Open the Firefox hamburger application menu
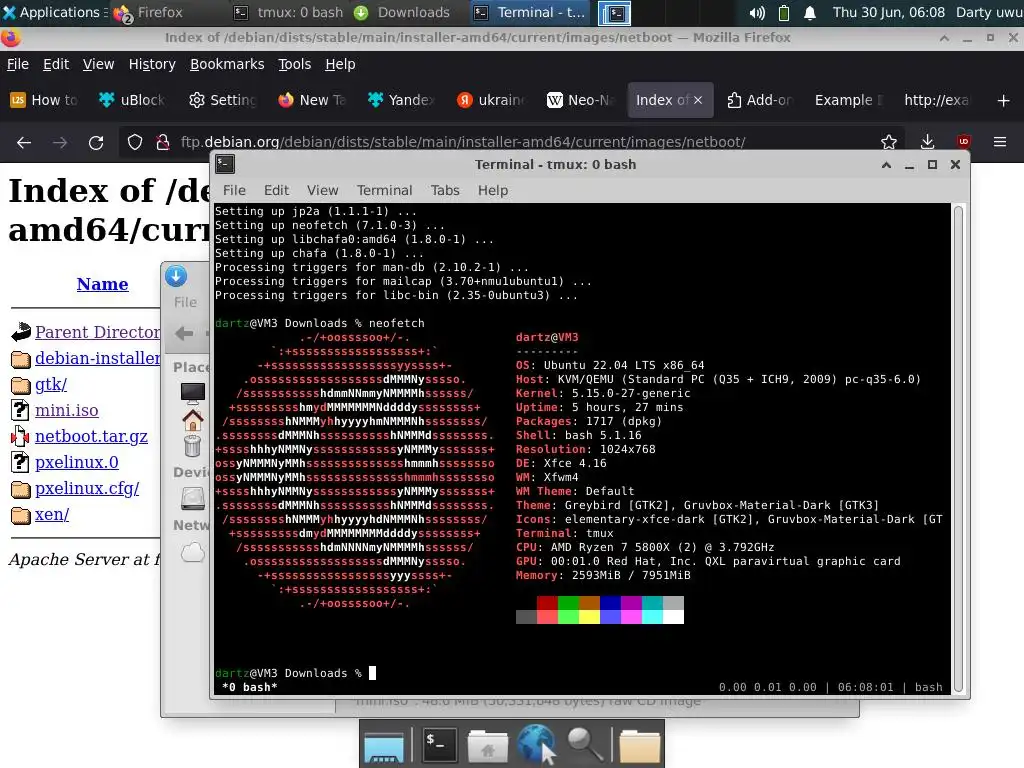The image size is (1024, 768). 999,142
